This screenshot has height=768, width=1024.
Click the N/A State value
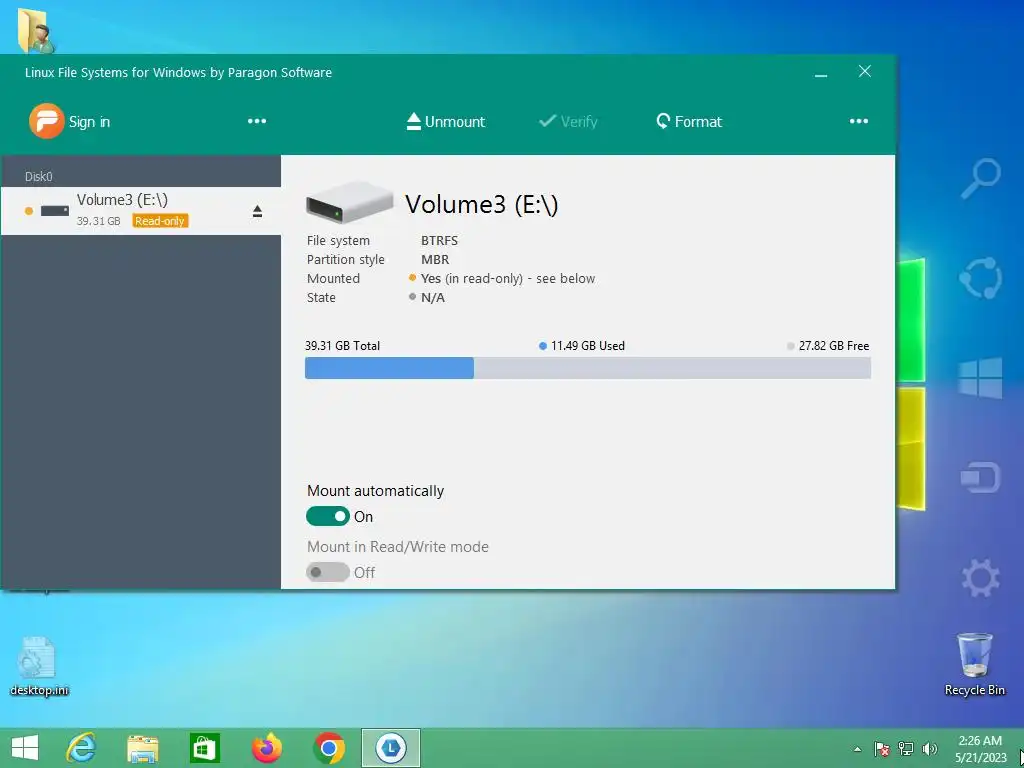coord(432,298)
